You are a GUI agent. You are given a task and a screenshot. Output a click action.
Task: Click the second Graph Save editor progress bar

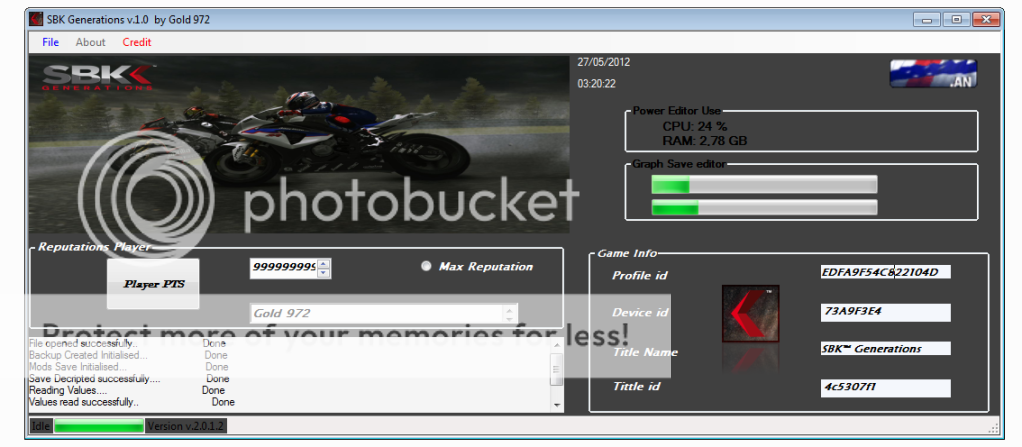[x=764, y=207]
